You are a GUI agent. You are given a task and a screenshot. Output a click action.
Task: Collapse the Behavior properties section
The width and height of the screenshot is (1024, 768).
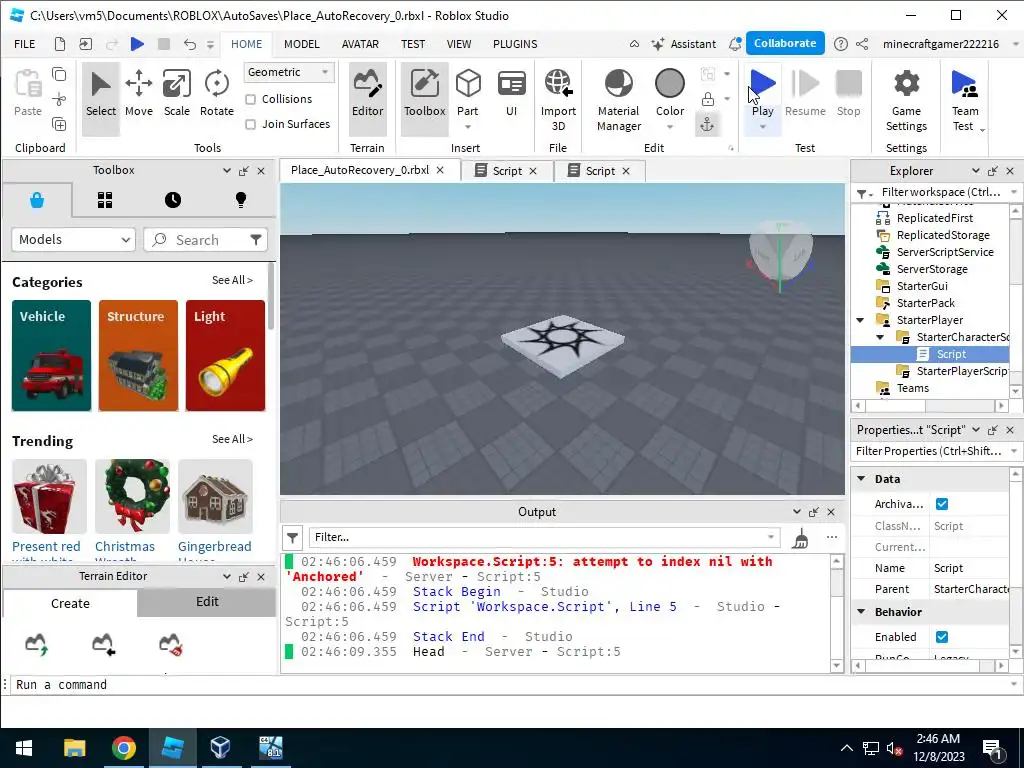point(861,612)
